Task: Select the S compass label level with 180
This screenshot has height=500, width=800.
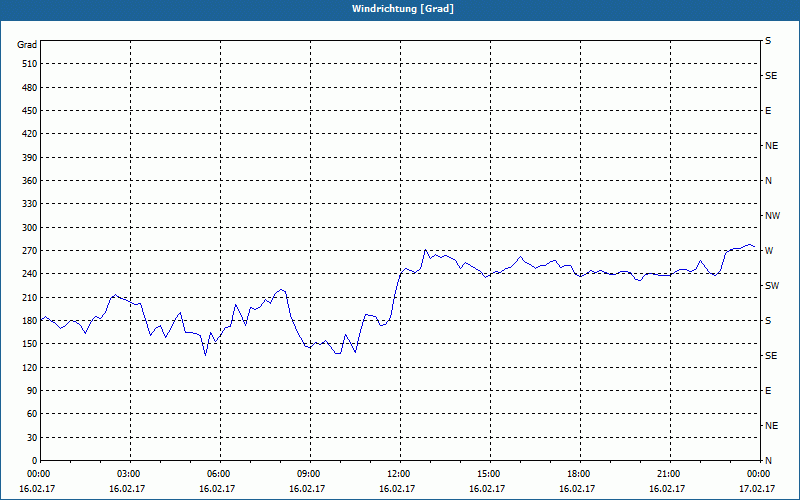Action: (768, 321)
